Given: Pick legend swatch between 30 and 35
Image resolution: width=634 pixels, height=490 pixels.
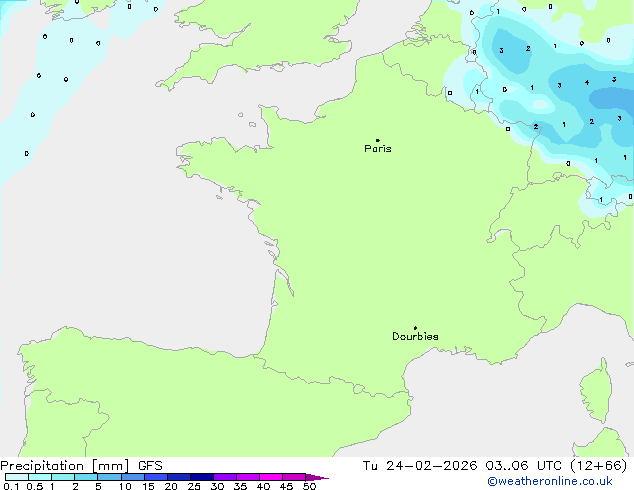Looking at the screenshot, I should (x=225, y=477).
